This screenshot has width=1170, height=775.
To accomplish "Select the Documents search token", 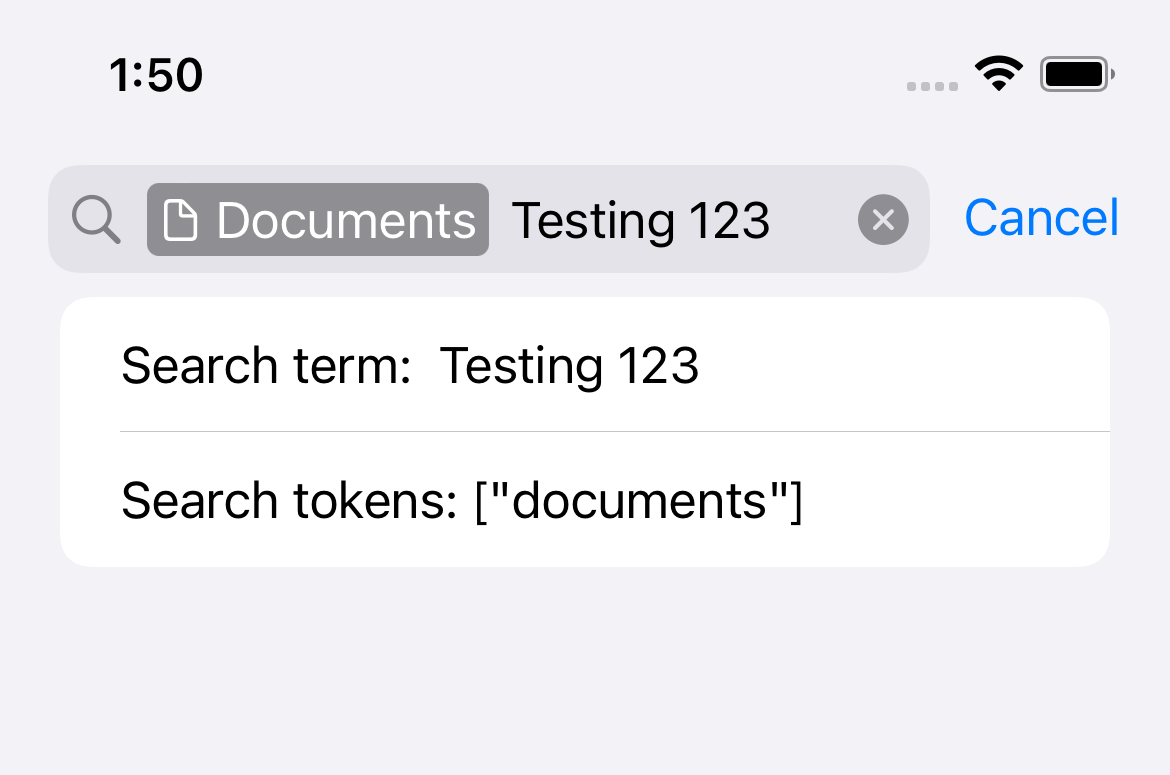I will (x=318, y=219).
